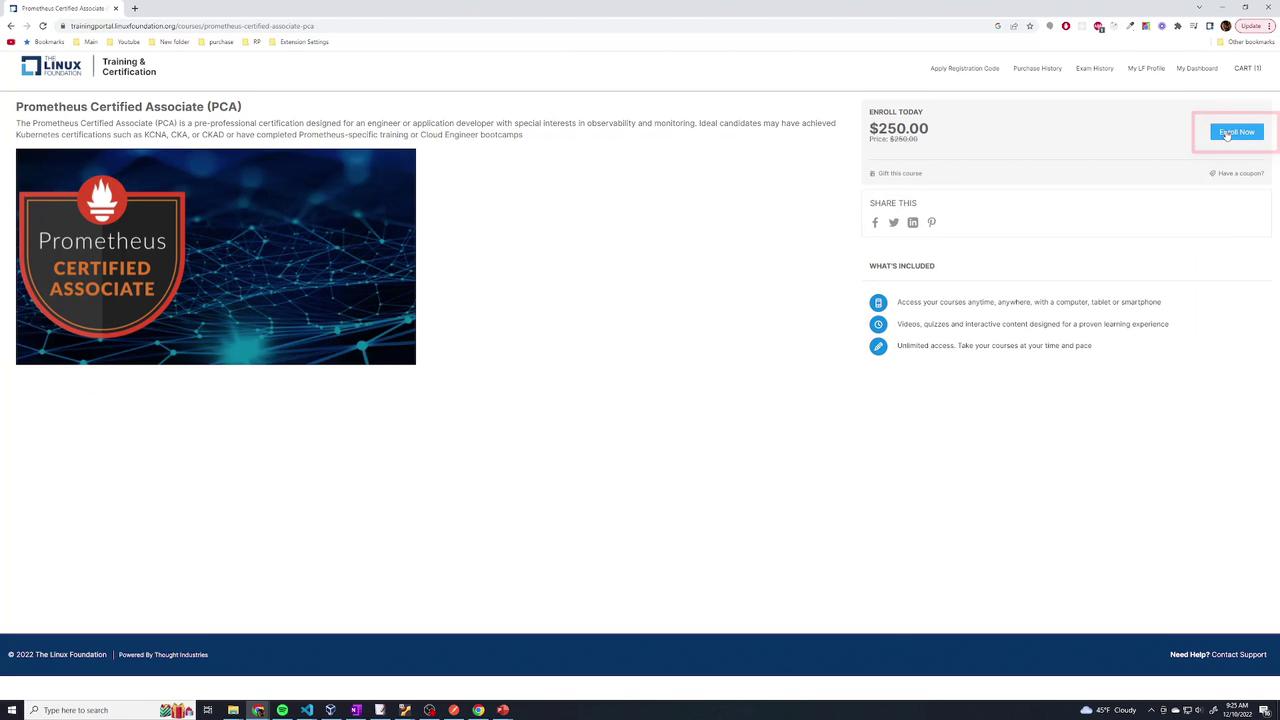This screenshot has height=720, width=1280.
Task: Click the share page icon in address bar
Action: (x=1014, y=26)
